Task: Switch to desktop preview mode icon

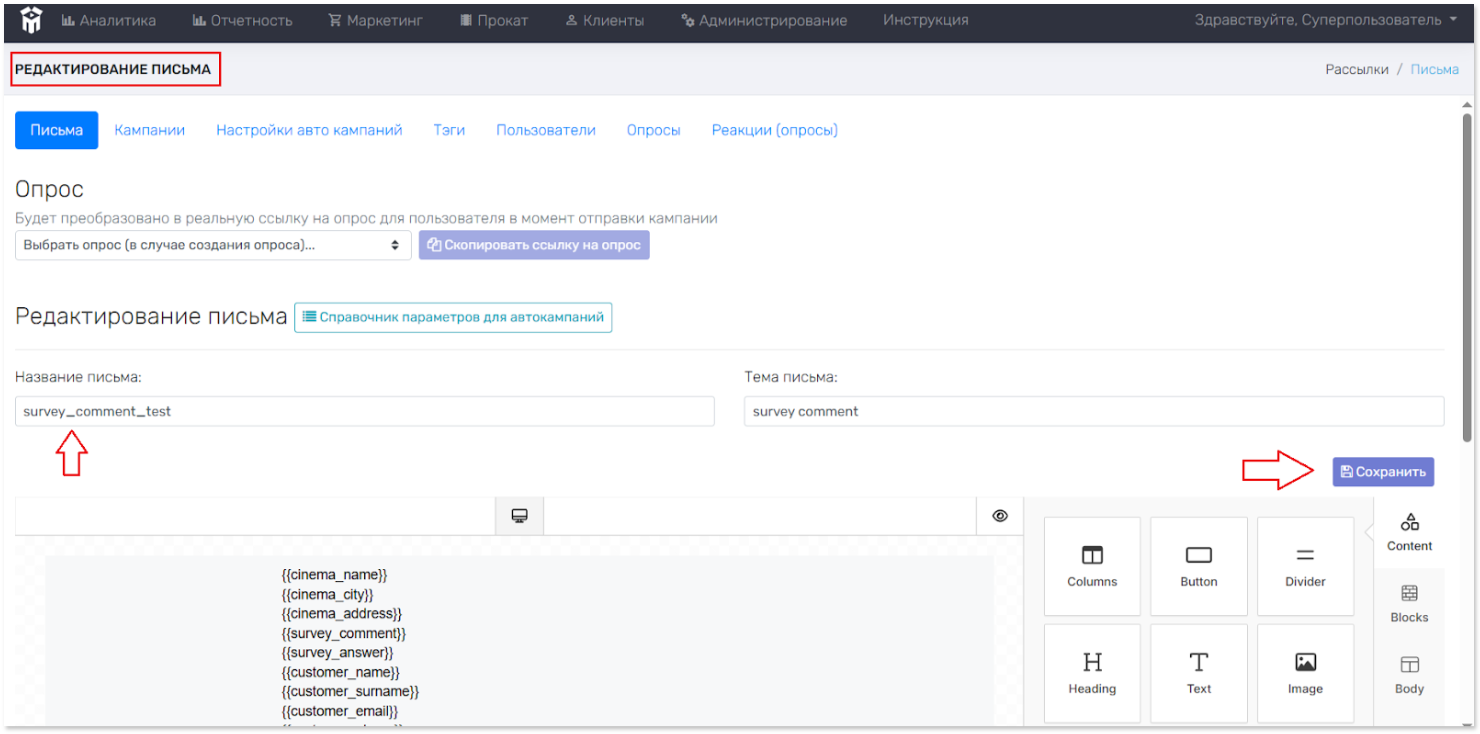Action: click(x=519, y=516)
